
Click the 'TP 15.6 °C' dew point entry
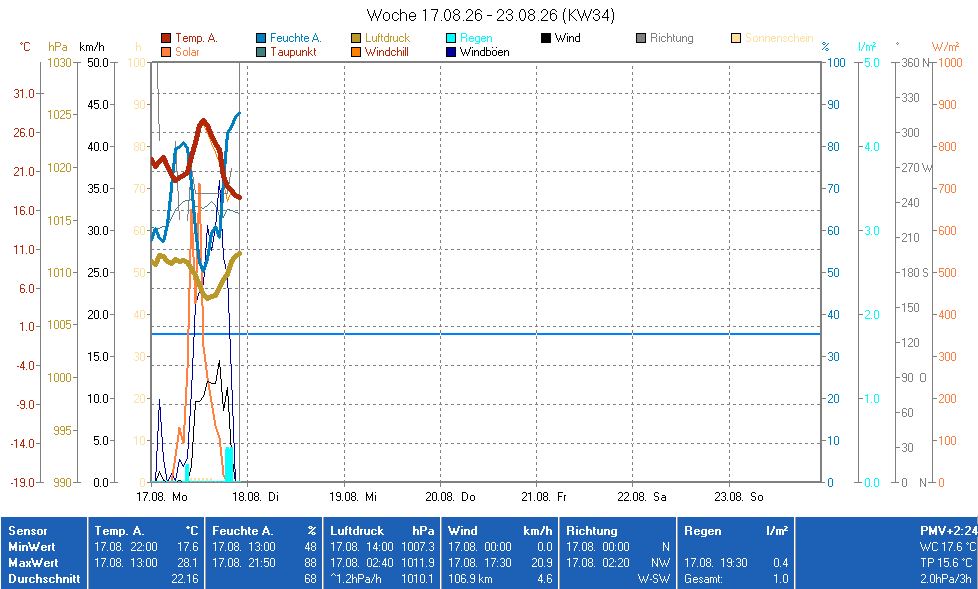point(948,563)
